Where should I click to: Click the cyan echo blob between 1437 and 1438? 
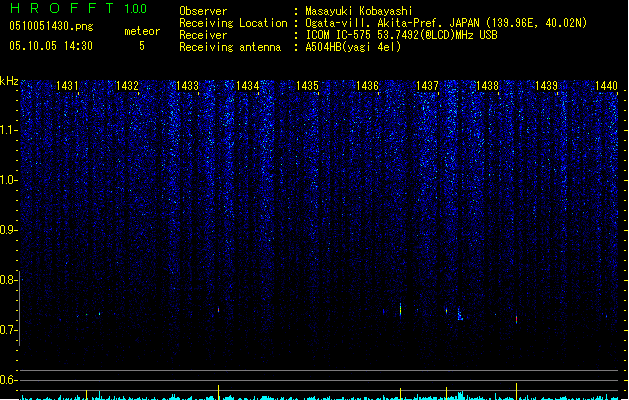(460, 314)
